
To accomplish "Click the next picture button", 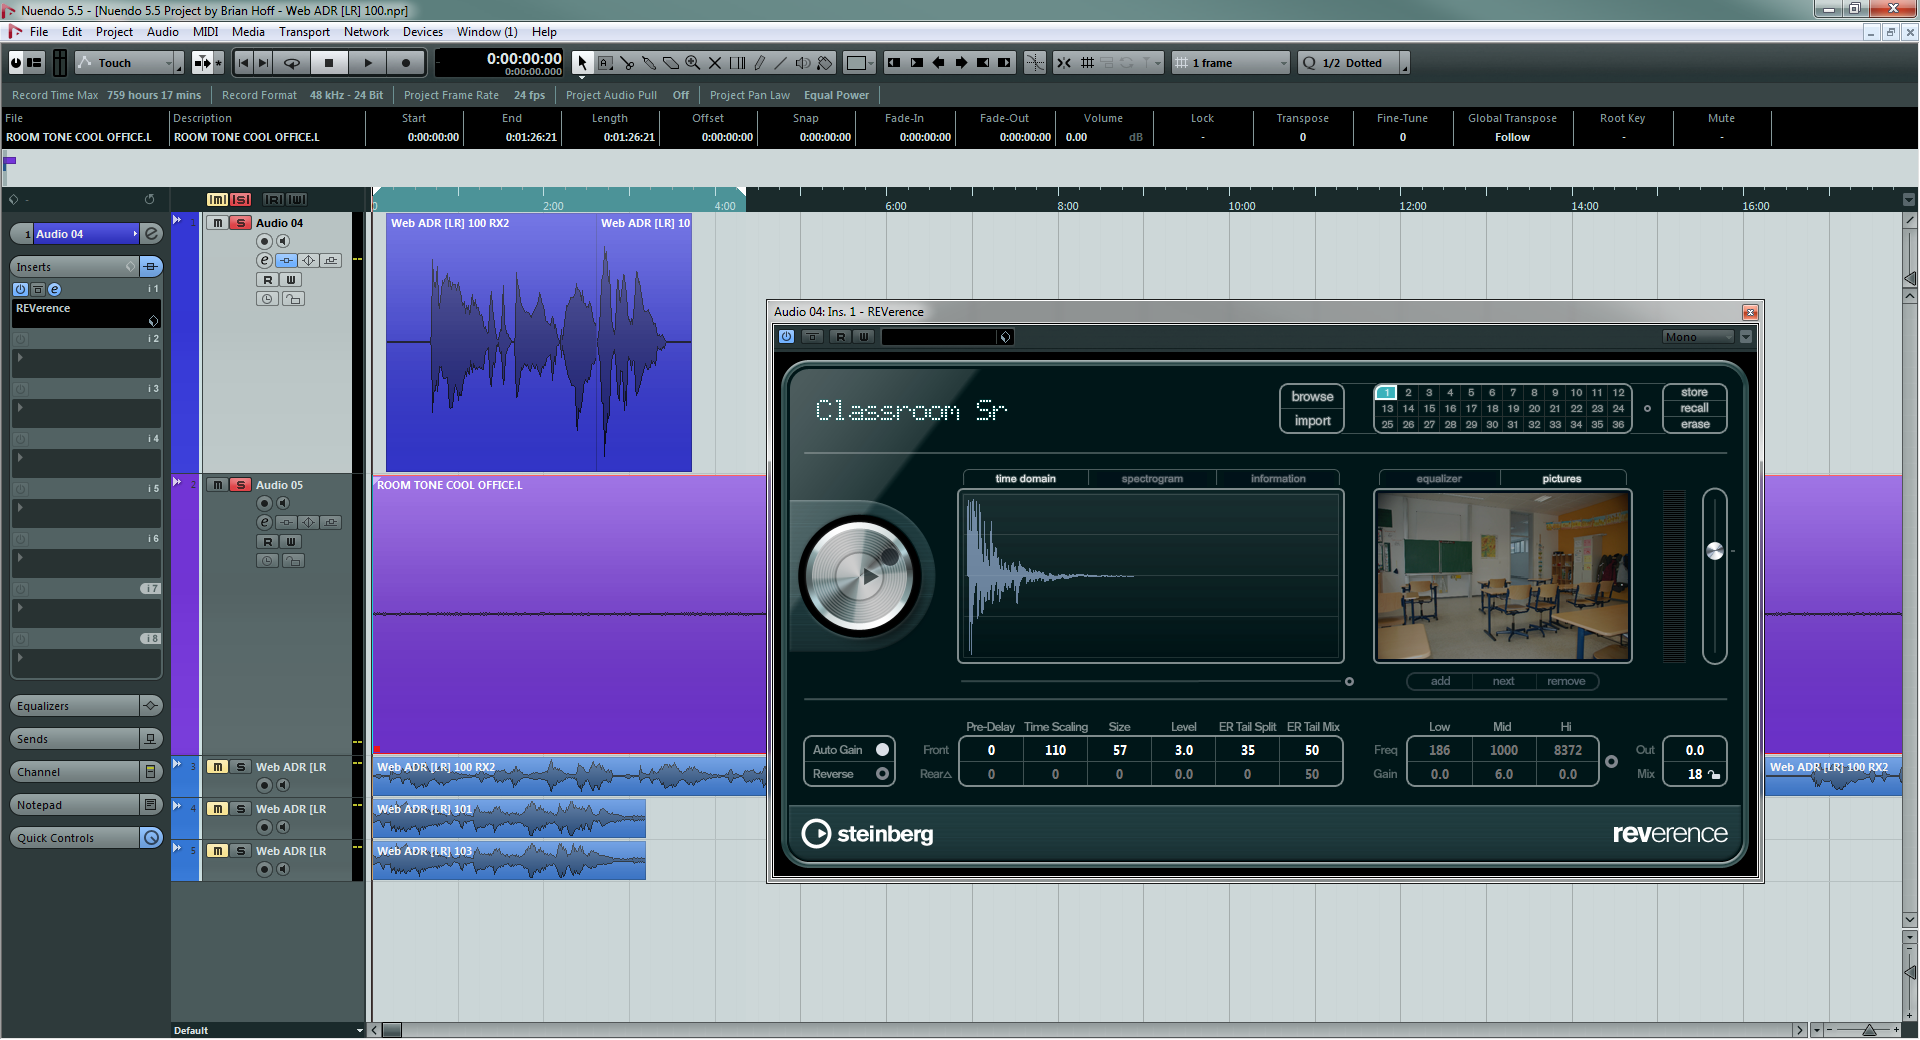I will [1503, 681].
